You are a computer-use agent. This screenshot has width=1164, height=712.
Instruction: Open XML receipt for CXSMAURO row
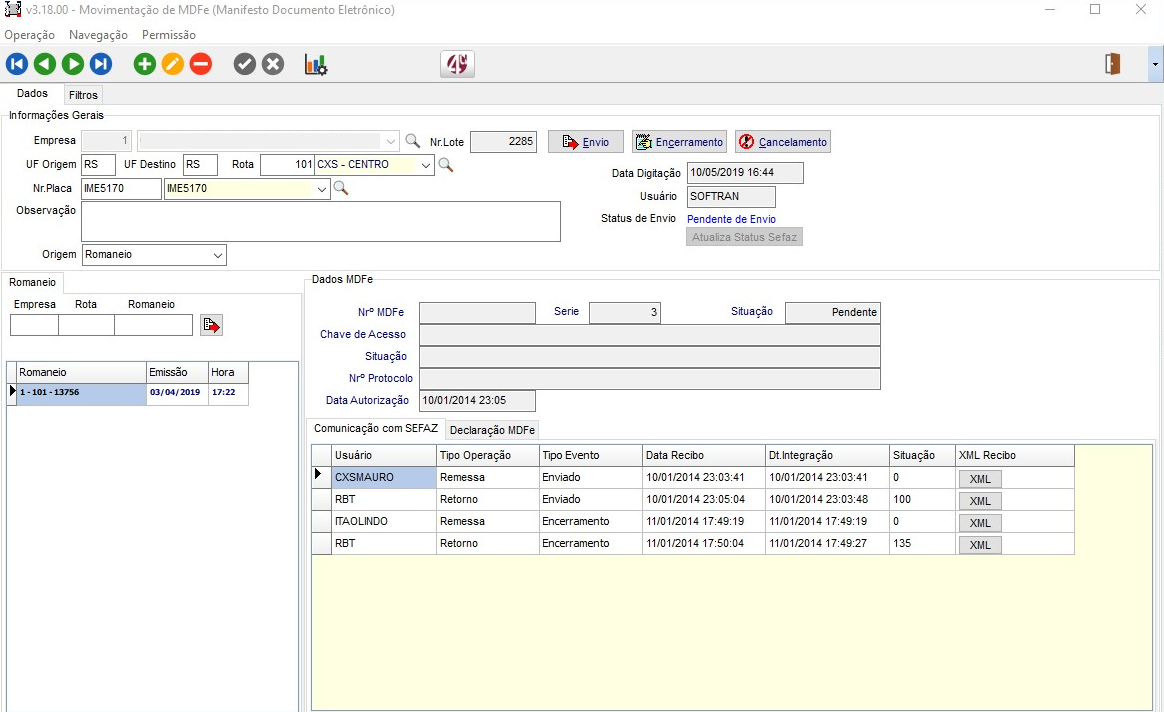pyautogui.click(x=980, y=479)
